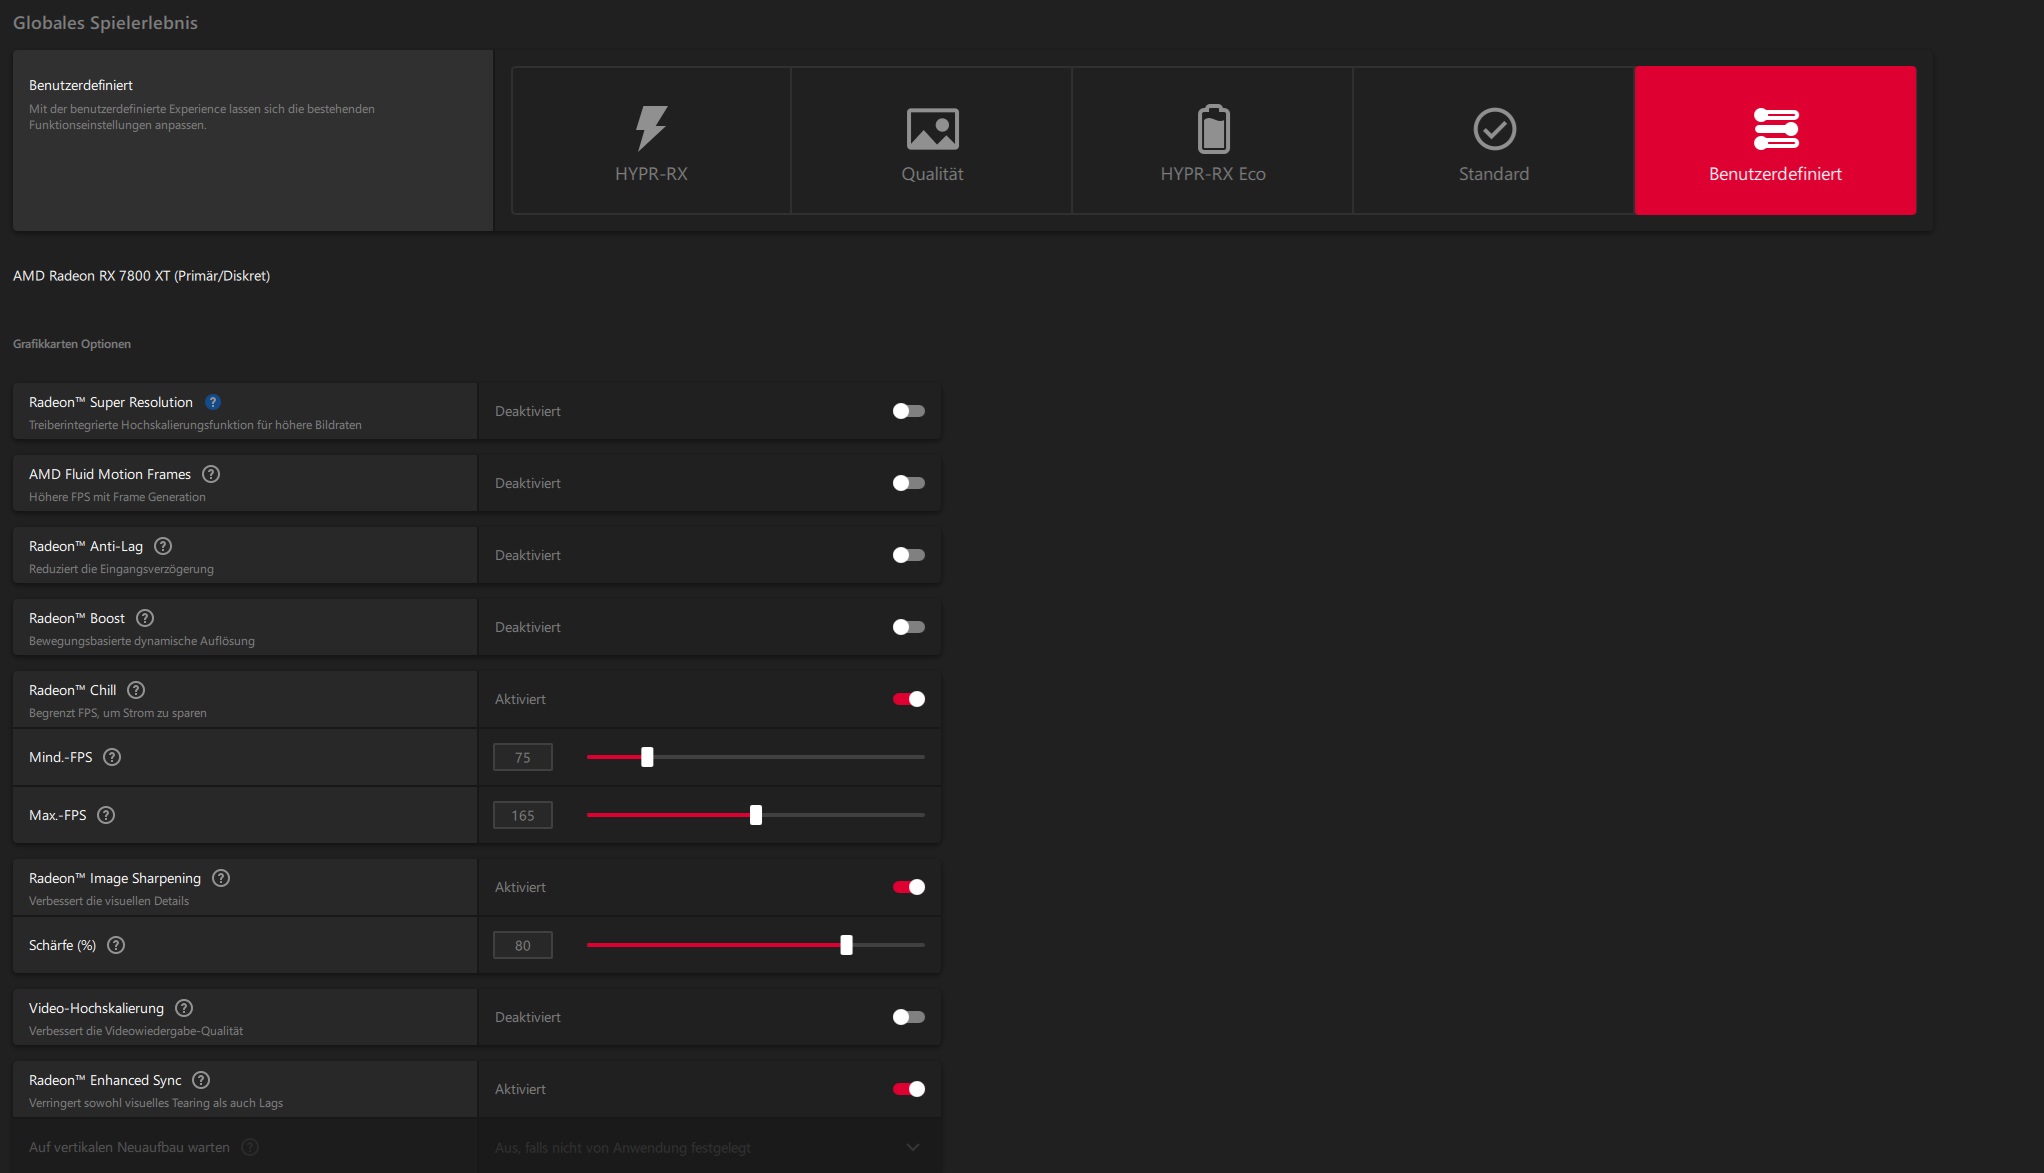Image resolution: width=2044 pixels, height=1173 pixels.
Task: Click the Max.-FPS slider handle
Action: (756, 815)
